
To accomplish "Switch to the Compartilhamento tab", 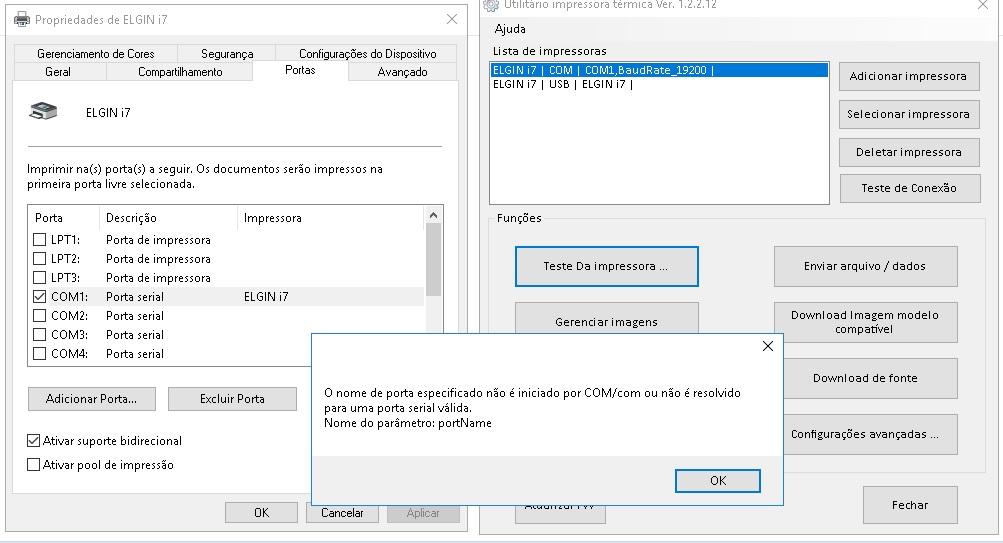I will click(x=180, y=72).
